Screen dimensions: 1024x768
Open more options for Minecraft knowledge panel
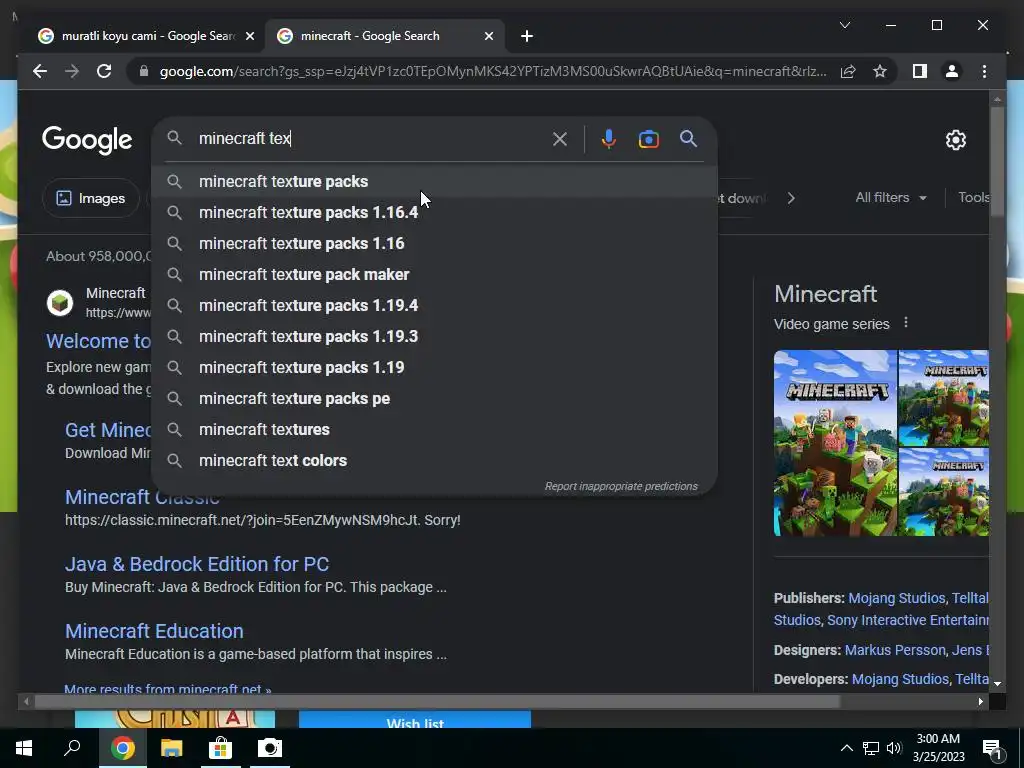tap(906, 323)
